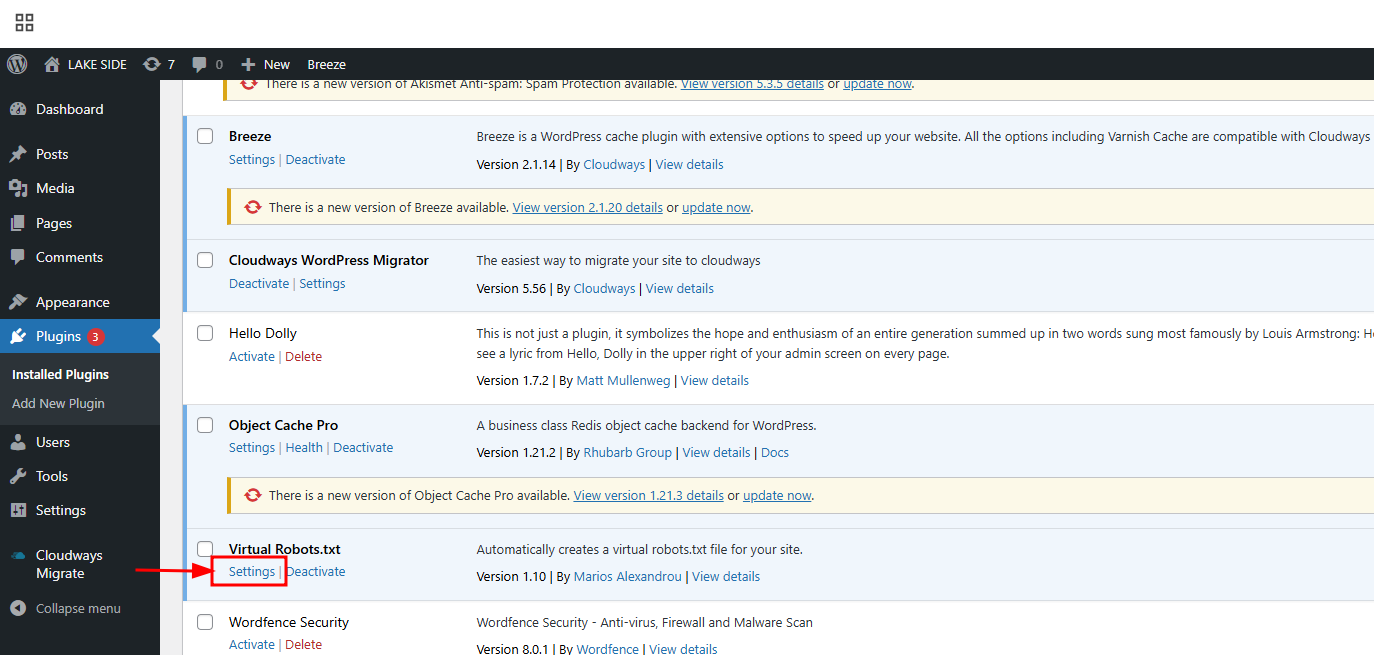
Task: Click the four-squares grid icon at top left
Action: (24, 23)
